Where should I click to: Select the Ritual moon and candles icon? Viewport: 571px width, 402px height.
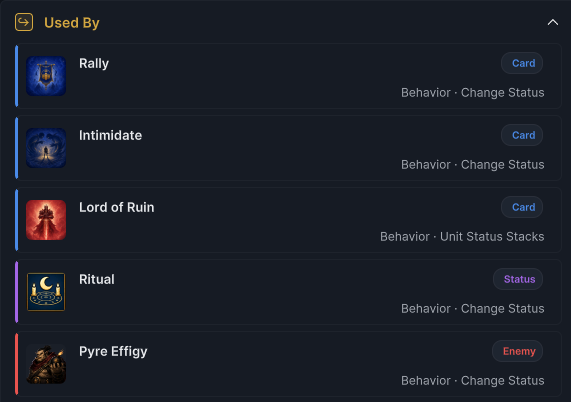pos(46,292)
